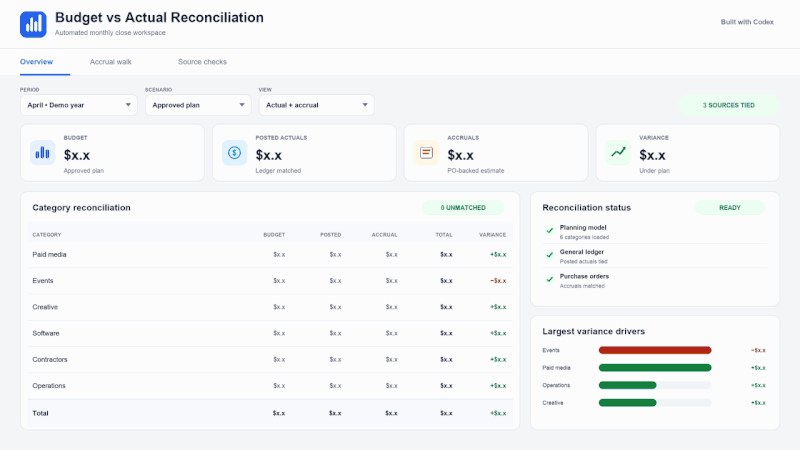The image size is (800, 450).
Task: Click the Budget column header
Action: 274,235
